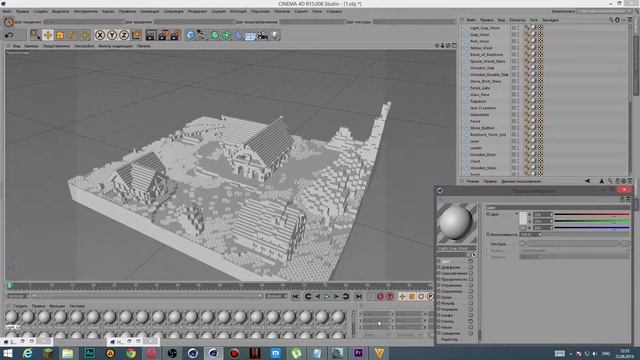Screen dimensions: 640x360
Task: Toggle Z axis lock
Action: click(x=124, y=36)
